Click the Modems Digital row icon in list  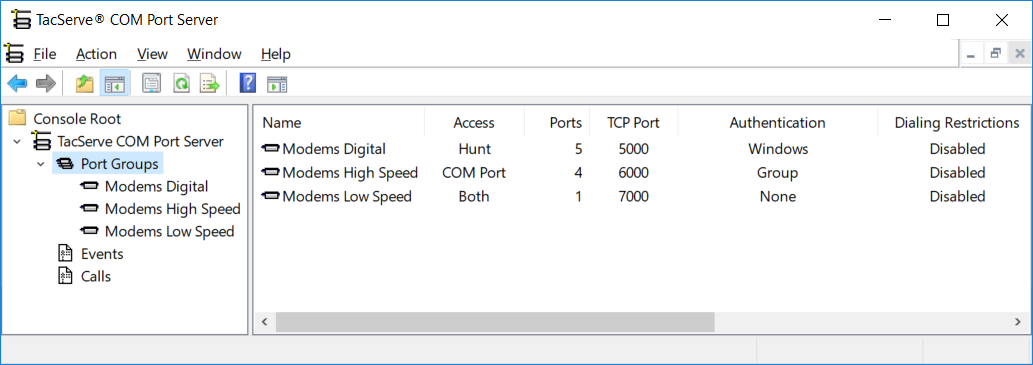(270, 149)
